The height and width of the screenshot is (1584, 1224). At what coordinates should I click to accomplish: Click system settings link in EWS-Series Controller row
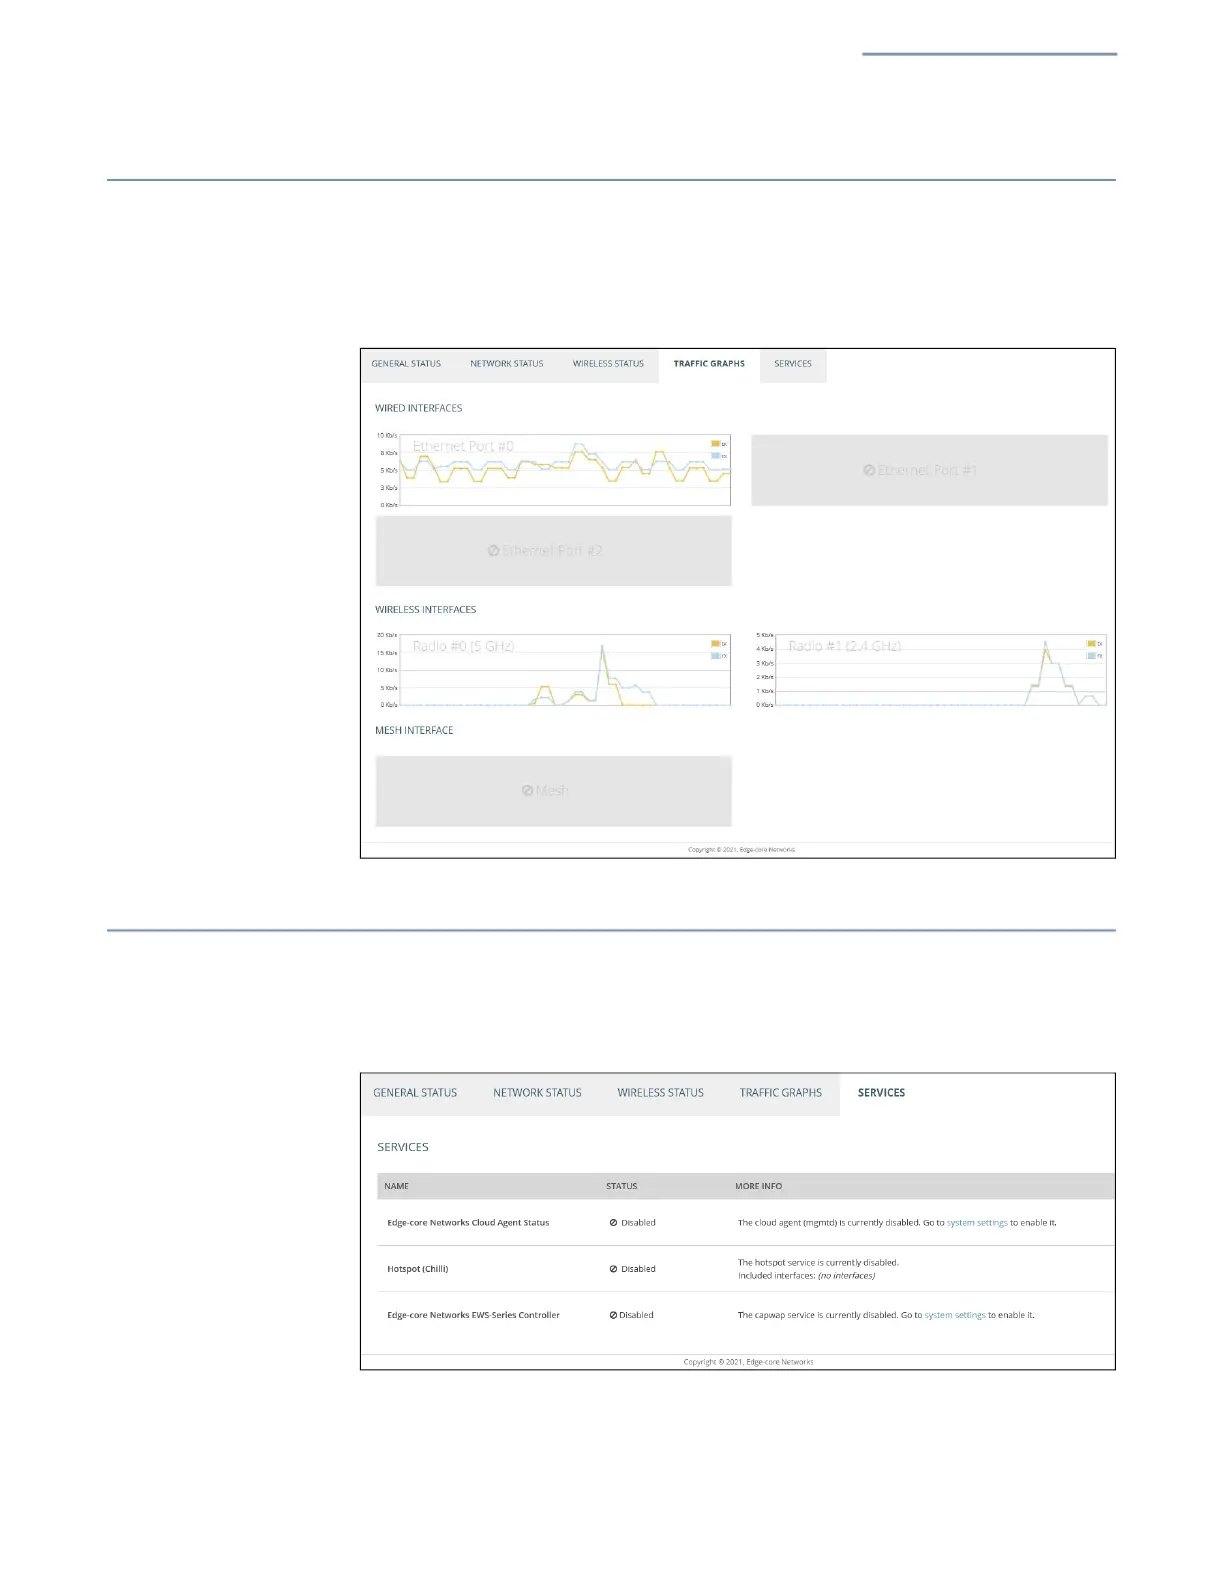(955, 1315)
